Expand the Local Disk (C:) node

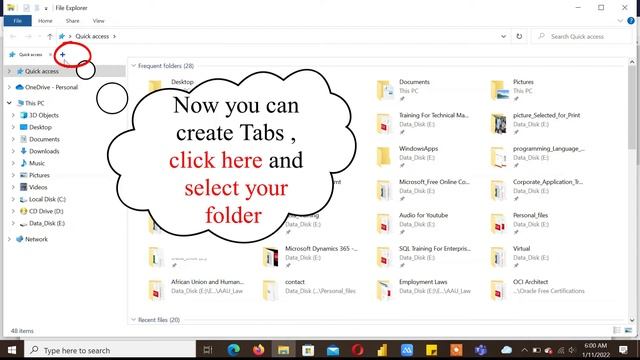[13, 199]
